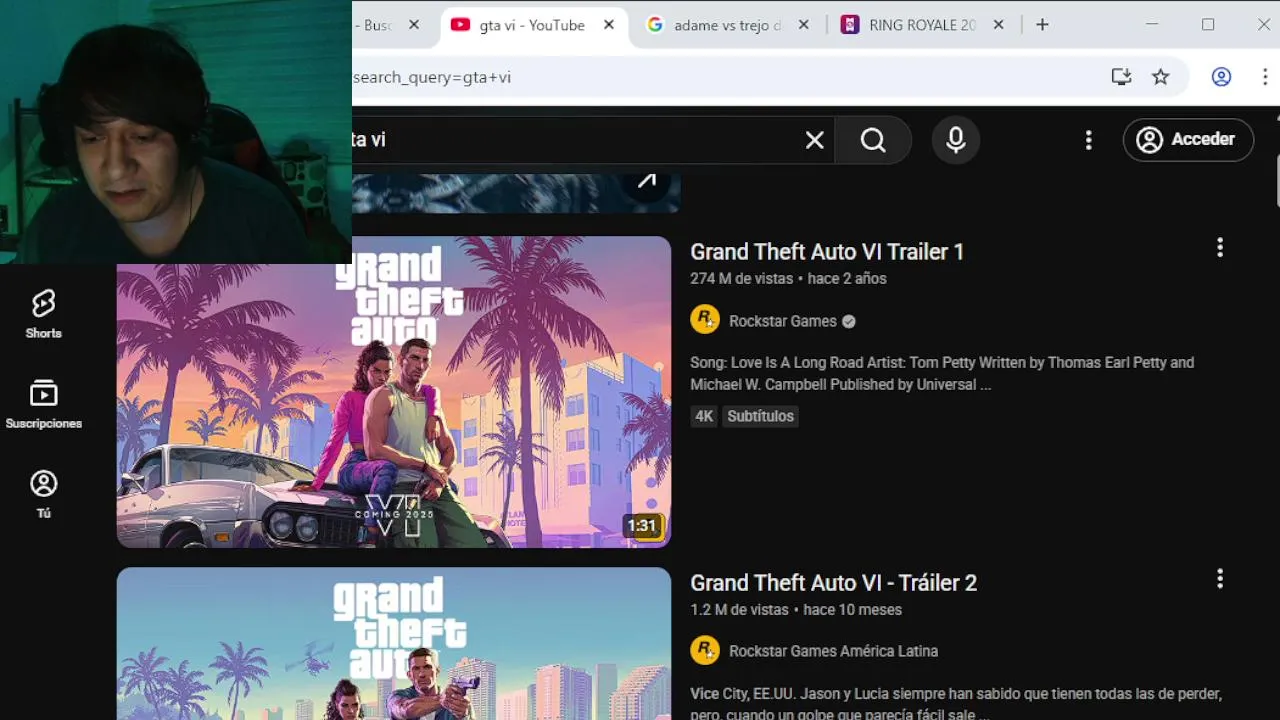The width and height of the screenshot is (1280, 720).
Task: Open the Chrome three-dot menu
Action: [1265, 77]
